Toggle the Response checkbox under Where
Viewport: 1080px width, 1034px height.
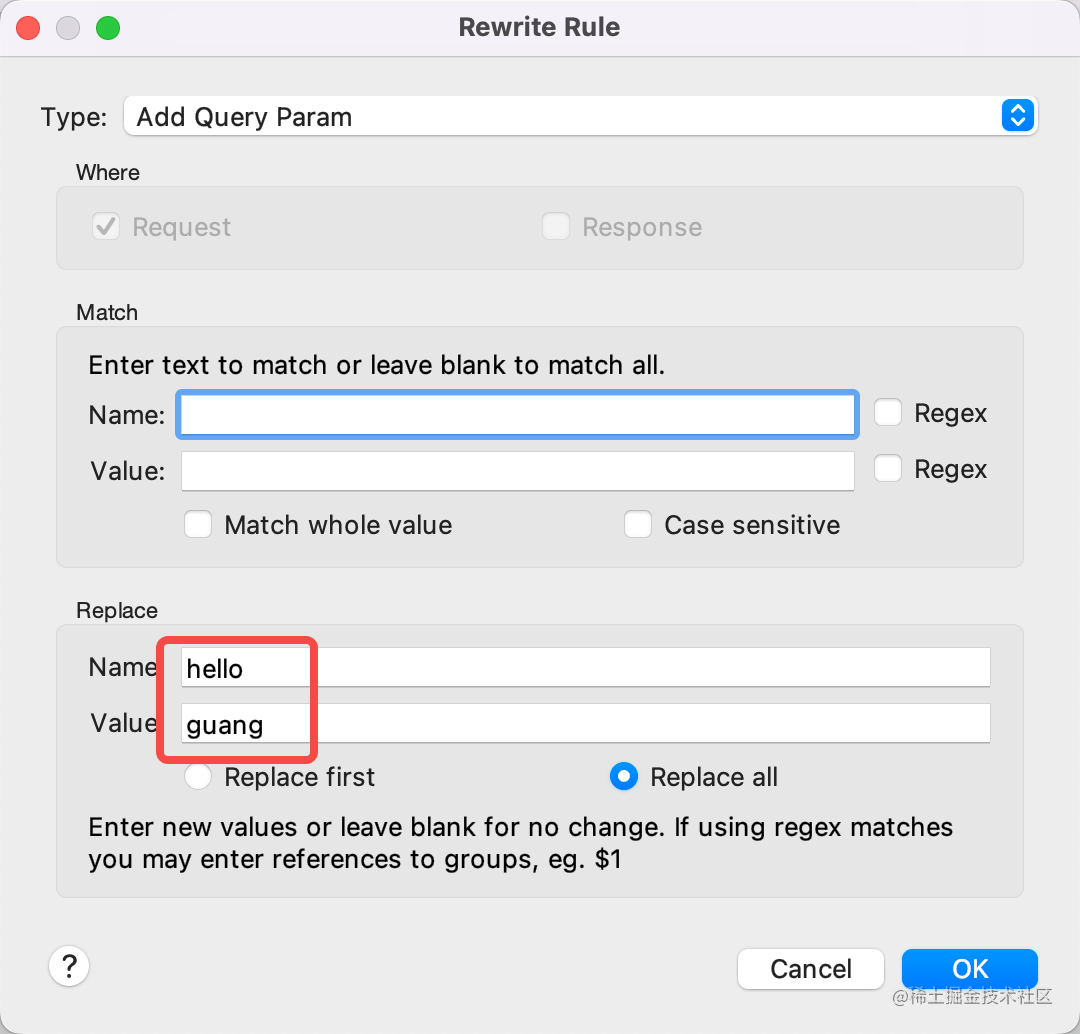(x=556, y=227)
